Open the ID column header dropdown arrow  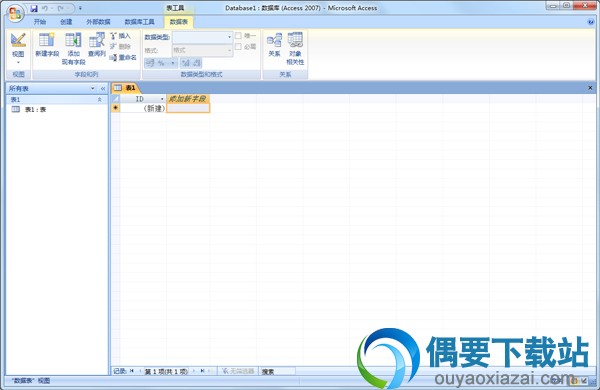pyautogui.click(x=162, y=99)
